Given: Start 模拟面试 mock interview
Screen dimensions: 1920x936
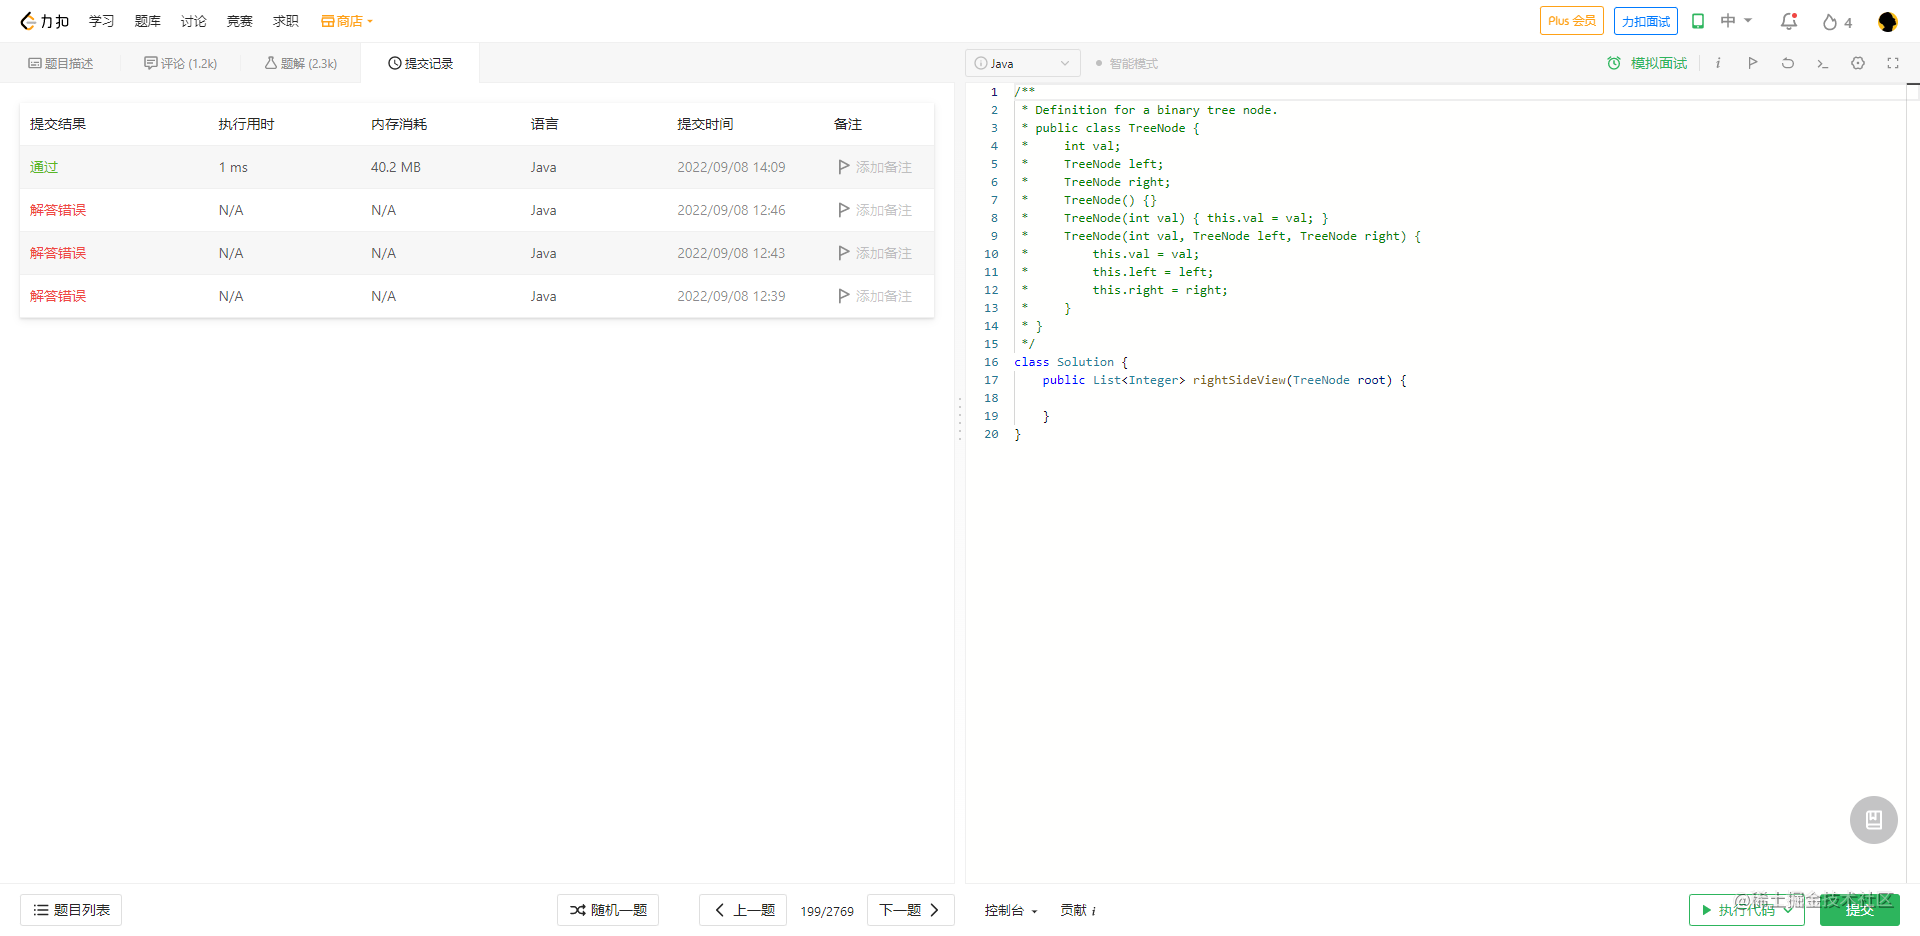Looking at the screenshot, I should coord(1647,63).
